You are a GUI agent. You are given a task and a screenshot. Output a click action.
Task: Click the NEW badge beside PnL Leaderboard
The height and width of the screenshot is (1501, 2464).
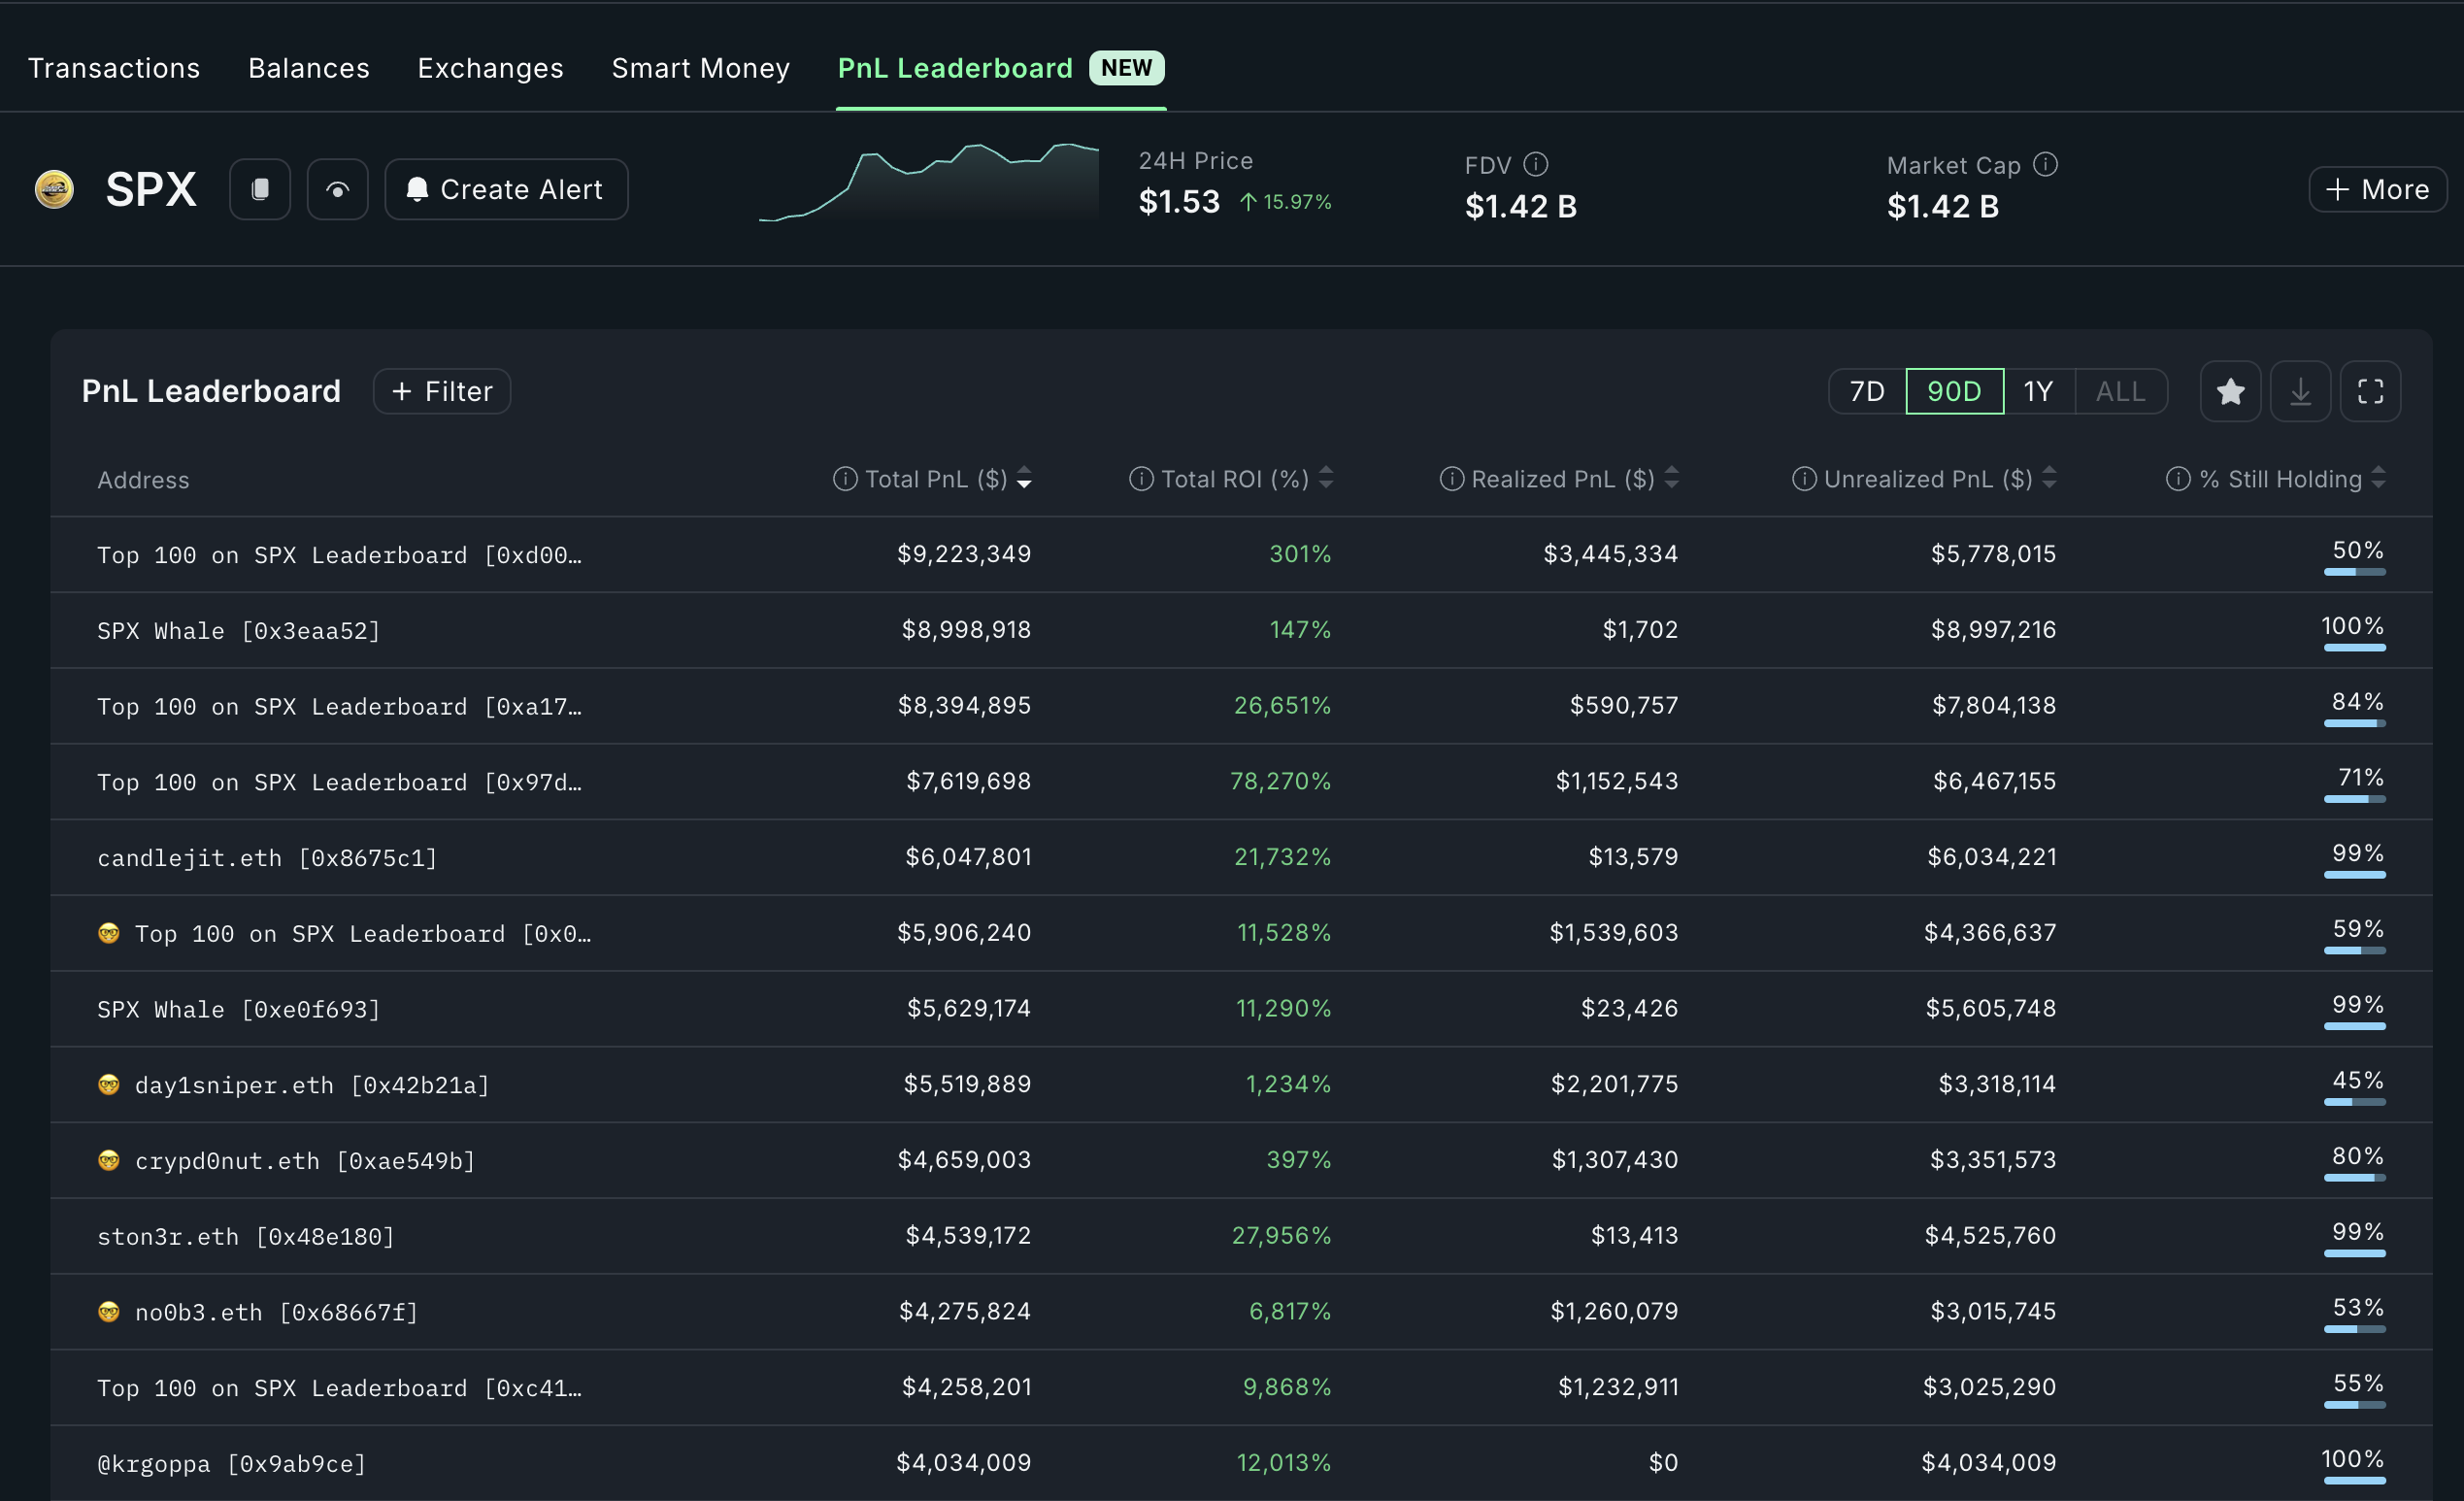pos(1127,68)
